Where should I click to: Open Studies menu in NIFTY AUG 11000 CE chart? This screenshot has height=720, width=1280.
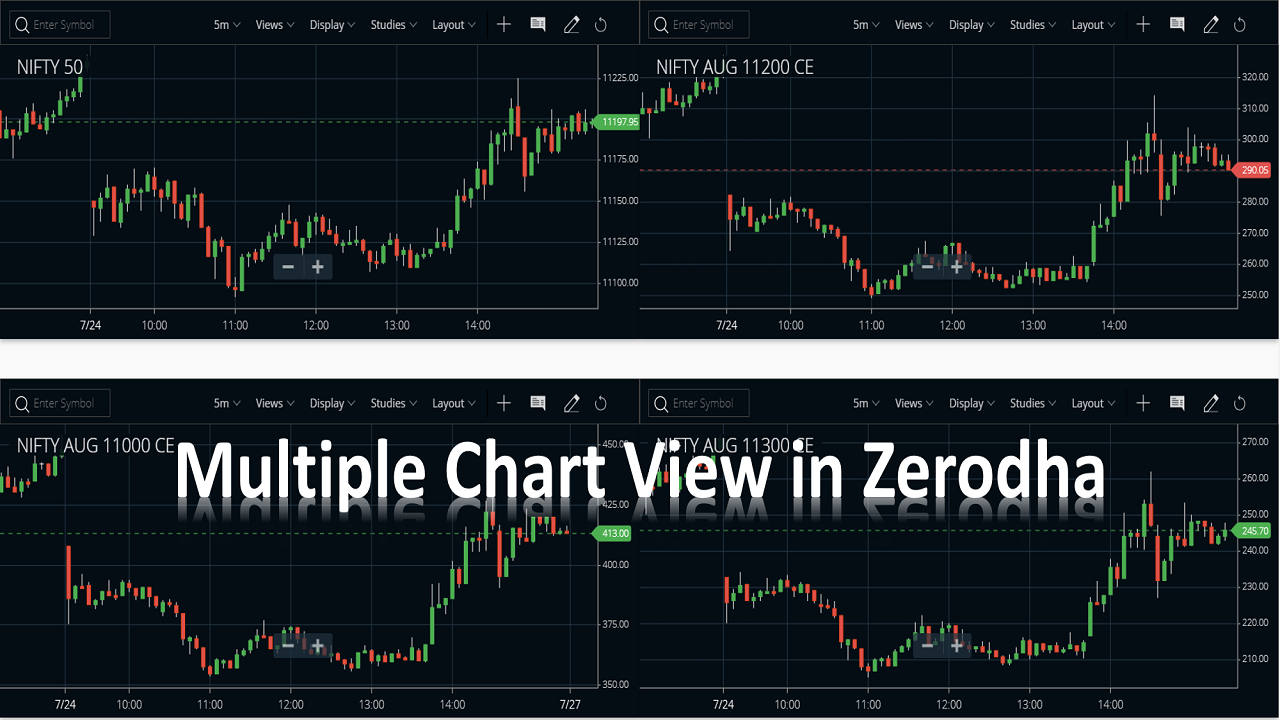(x=395, y=403)
